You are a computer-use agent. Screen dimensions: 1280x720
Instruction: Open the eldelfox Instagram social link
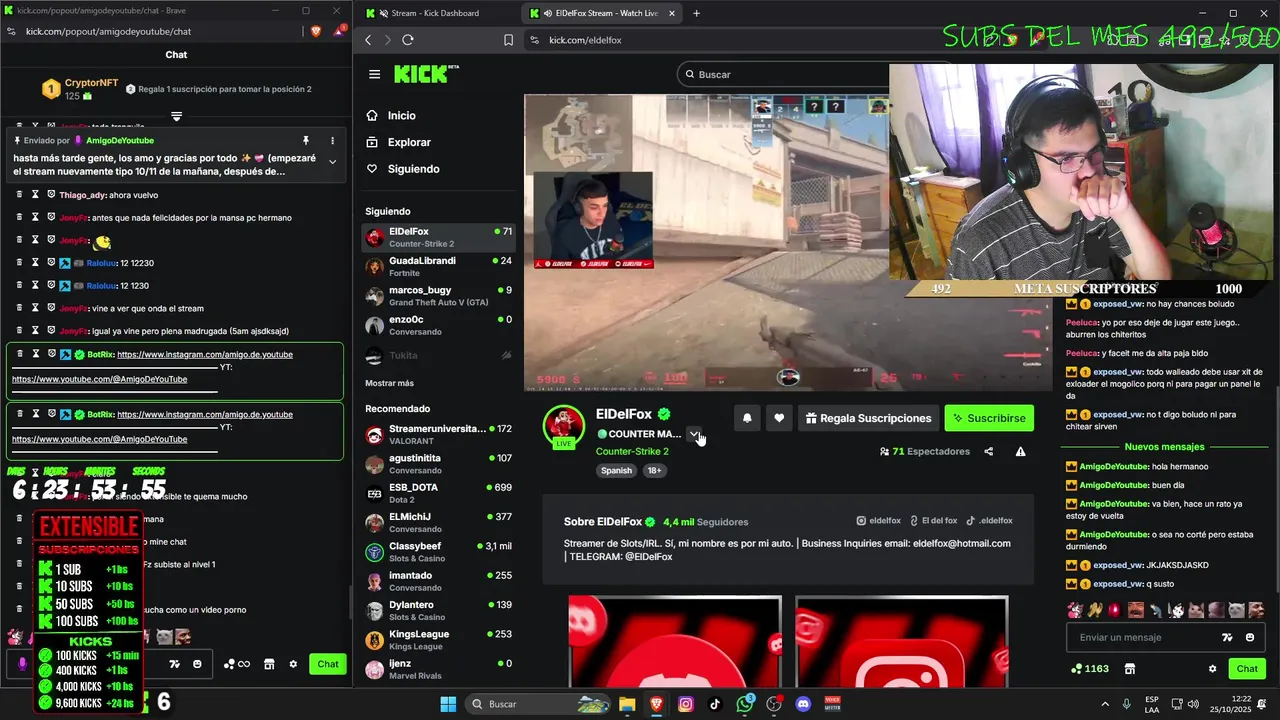click(x=878, y=521)
